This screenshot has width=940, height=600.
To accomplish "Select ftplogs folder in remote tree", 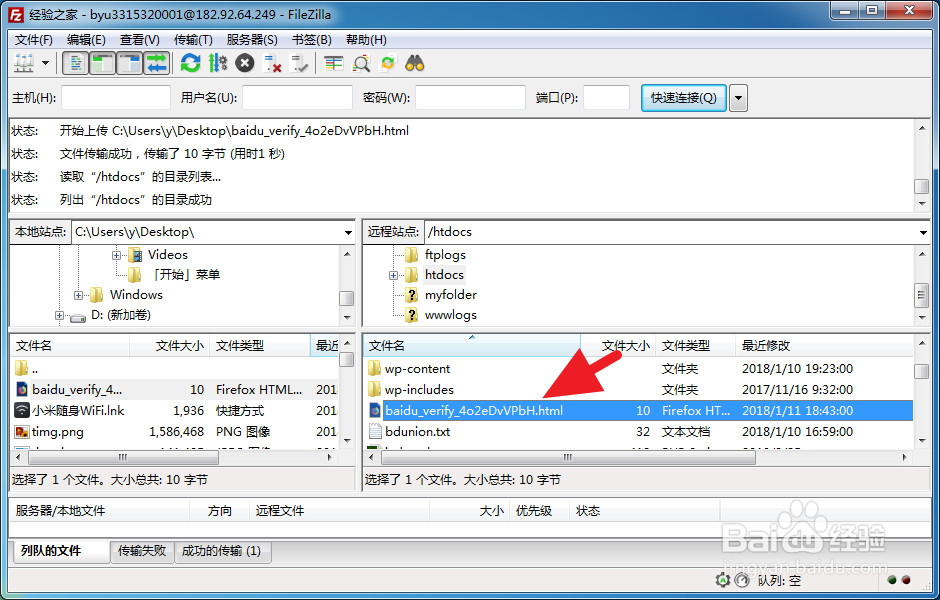I will click(445, 255).
